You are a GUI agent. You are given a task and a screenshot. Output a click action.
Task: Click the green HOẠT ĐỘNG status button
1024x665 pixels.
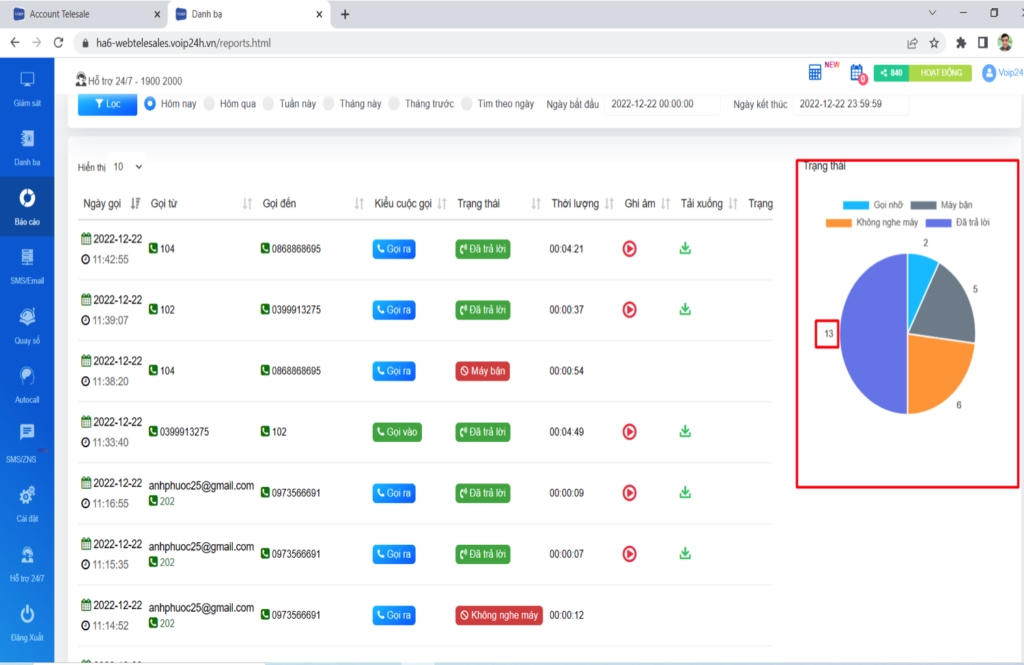939,73
